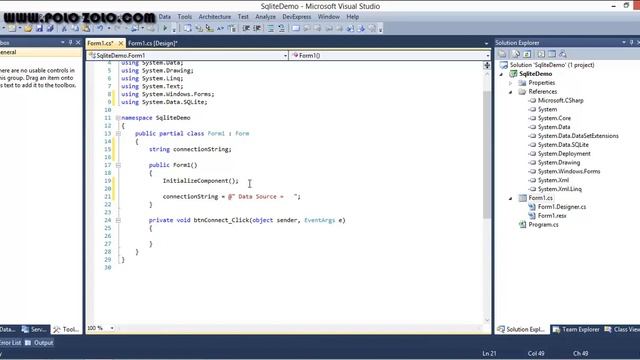Image resolution: width=640 pixels, height=360 pixels.
Task: Collapse the References node in Solution Explorer
Action: [511, 92]
